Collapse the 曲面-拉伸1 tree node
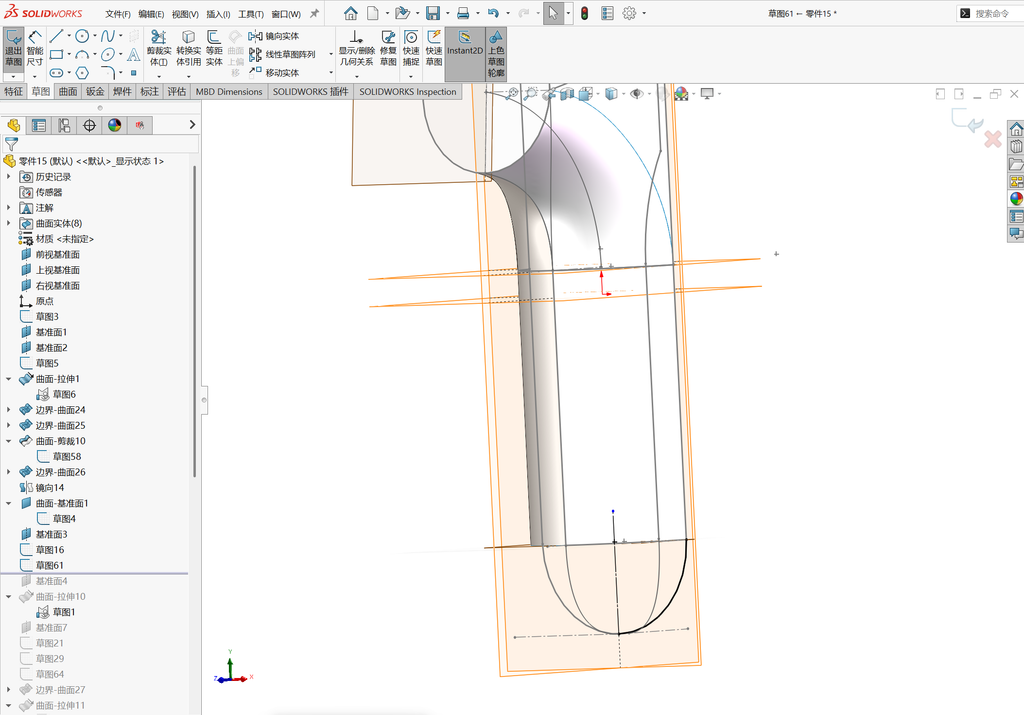1024x715 pixels. click(x=8, y=379)
